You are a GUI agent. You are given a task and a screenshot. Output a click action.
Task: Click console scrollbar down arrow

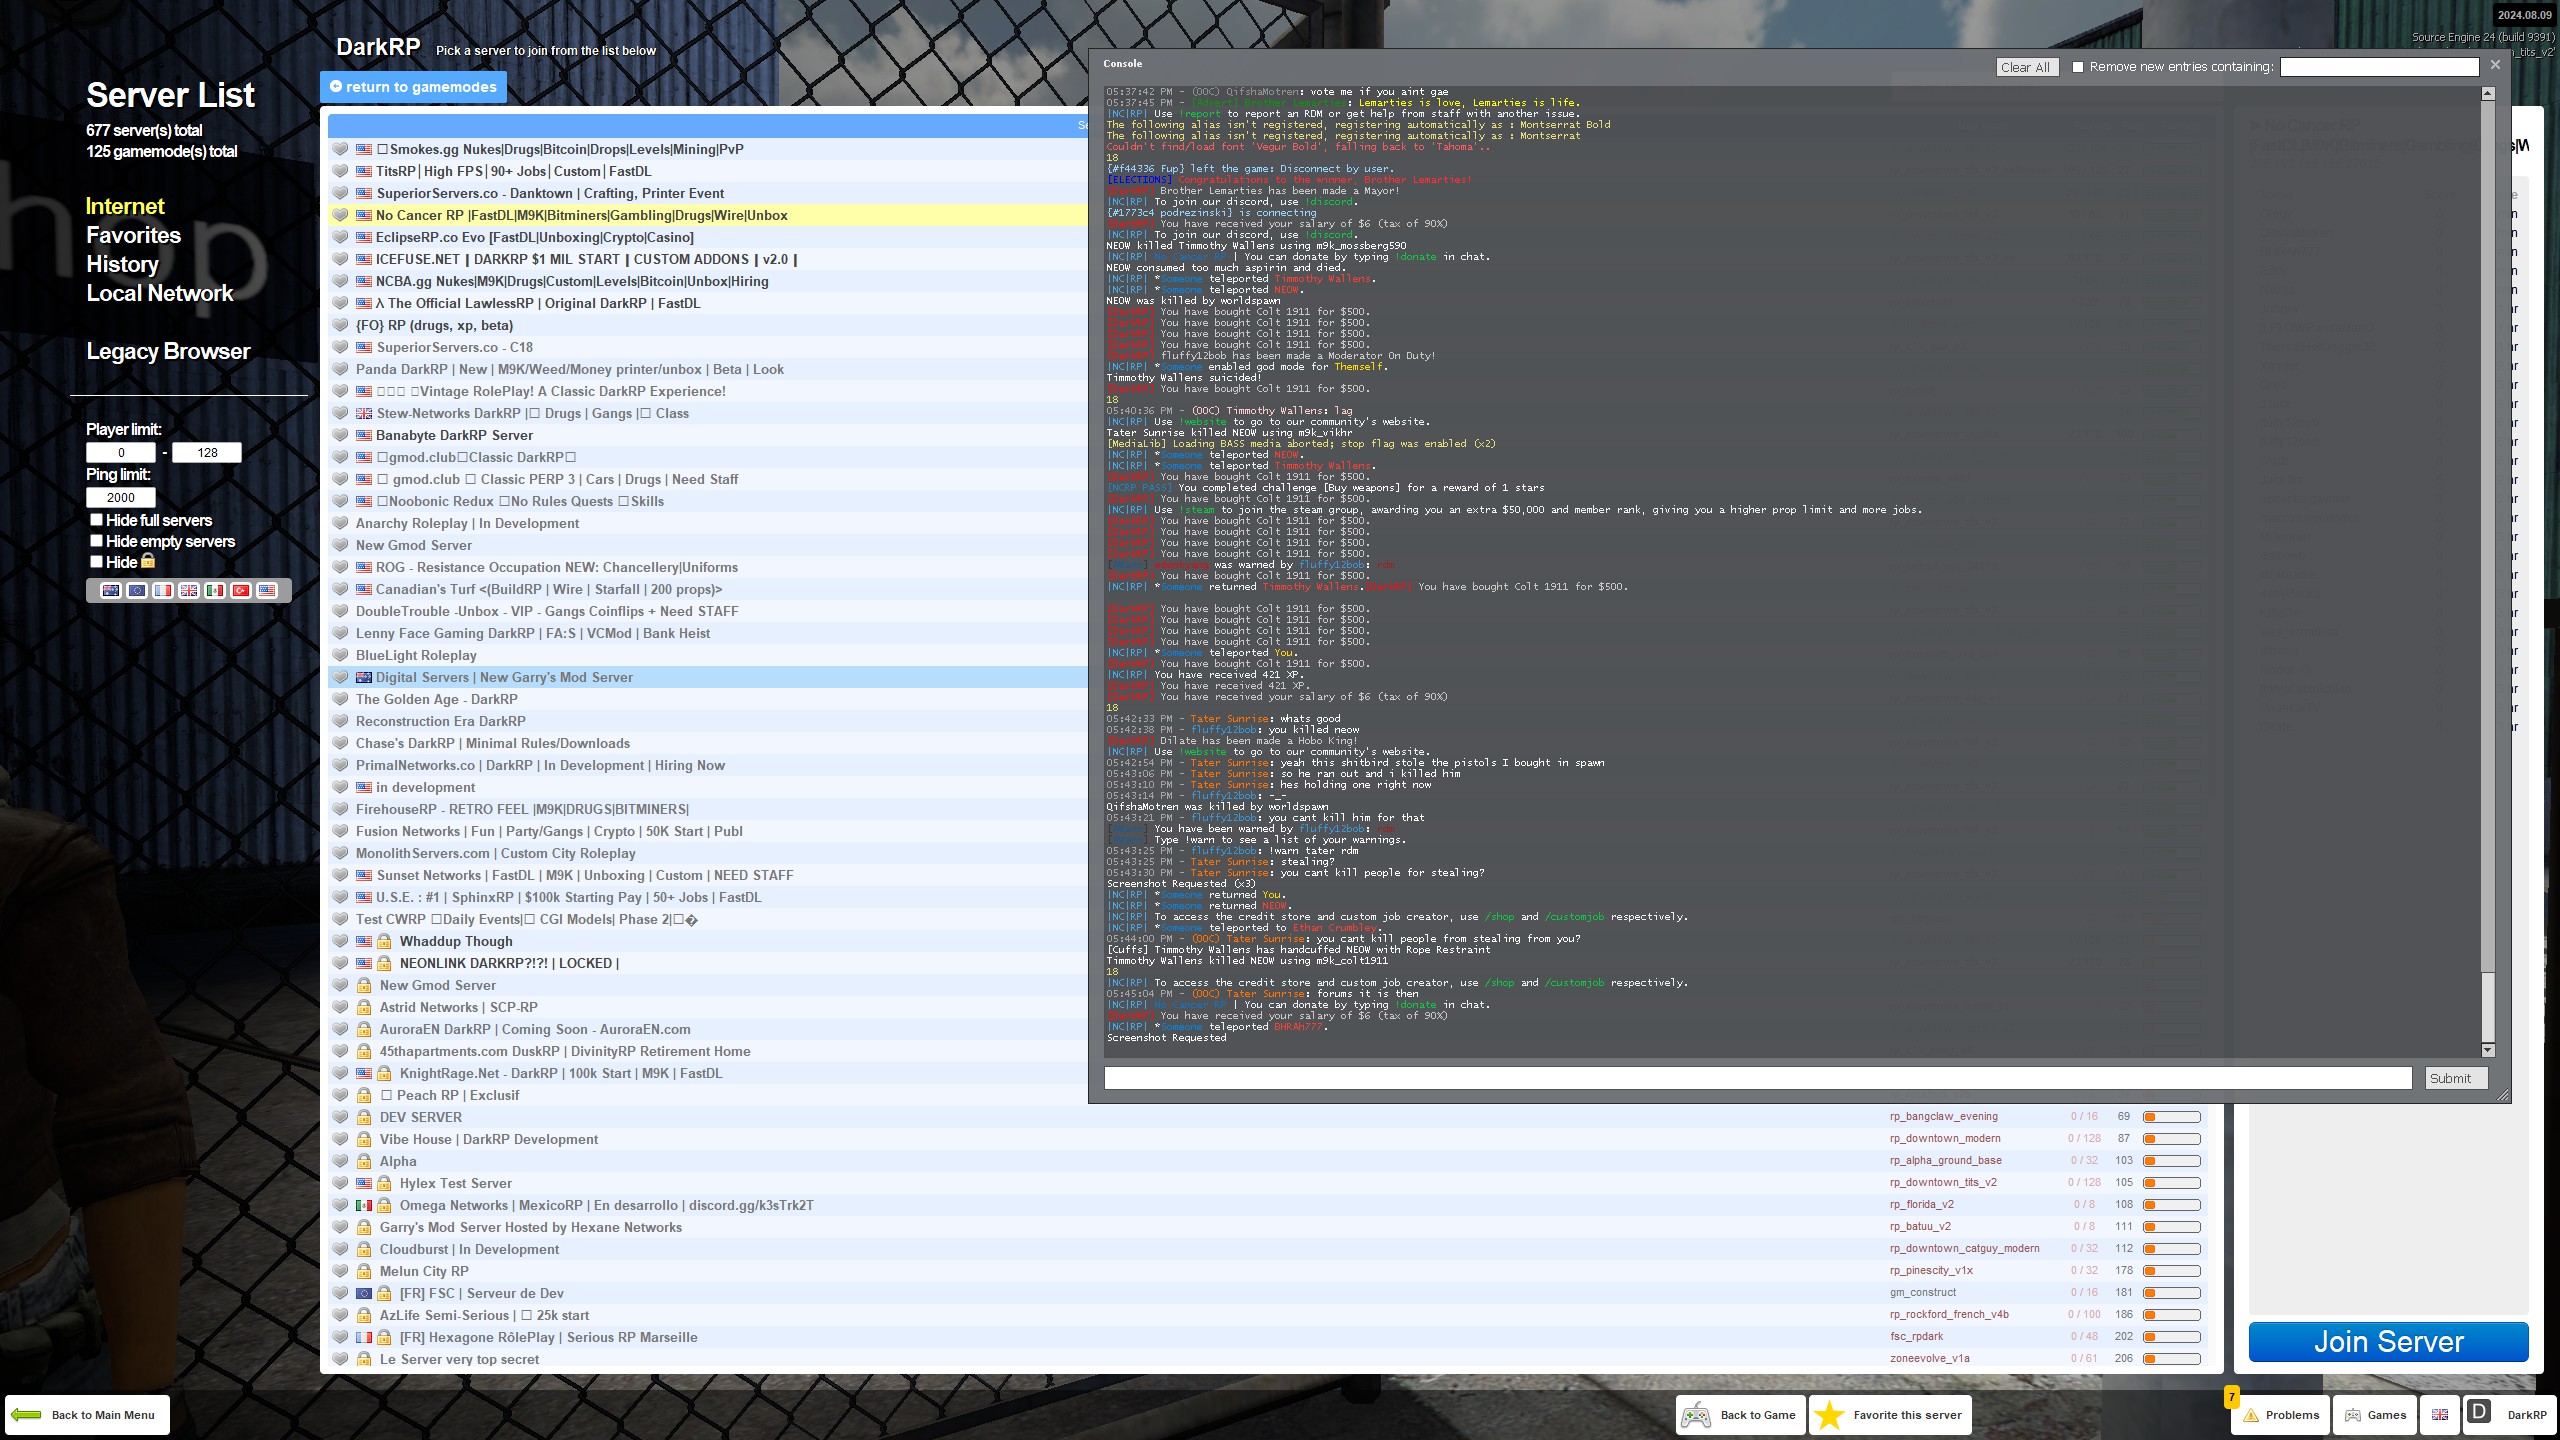2488,1050
